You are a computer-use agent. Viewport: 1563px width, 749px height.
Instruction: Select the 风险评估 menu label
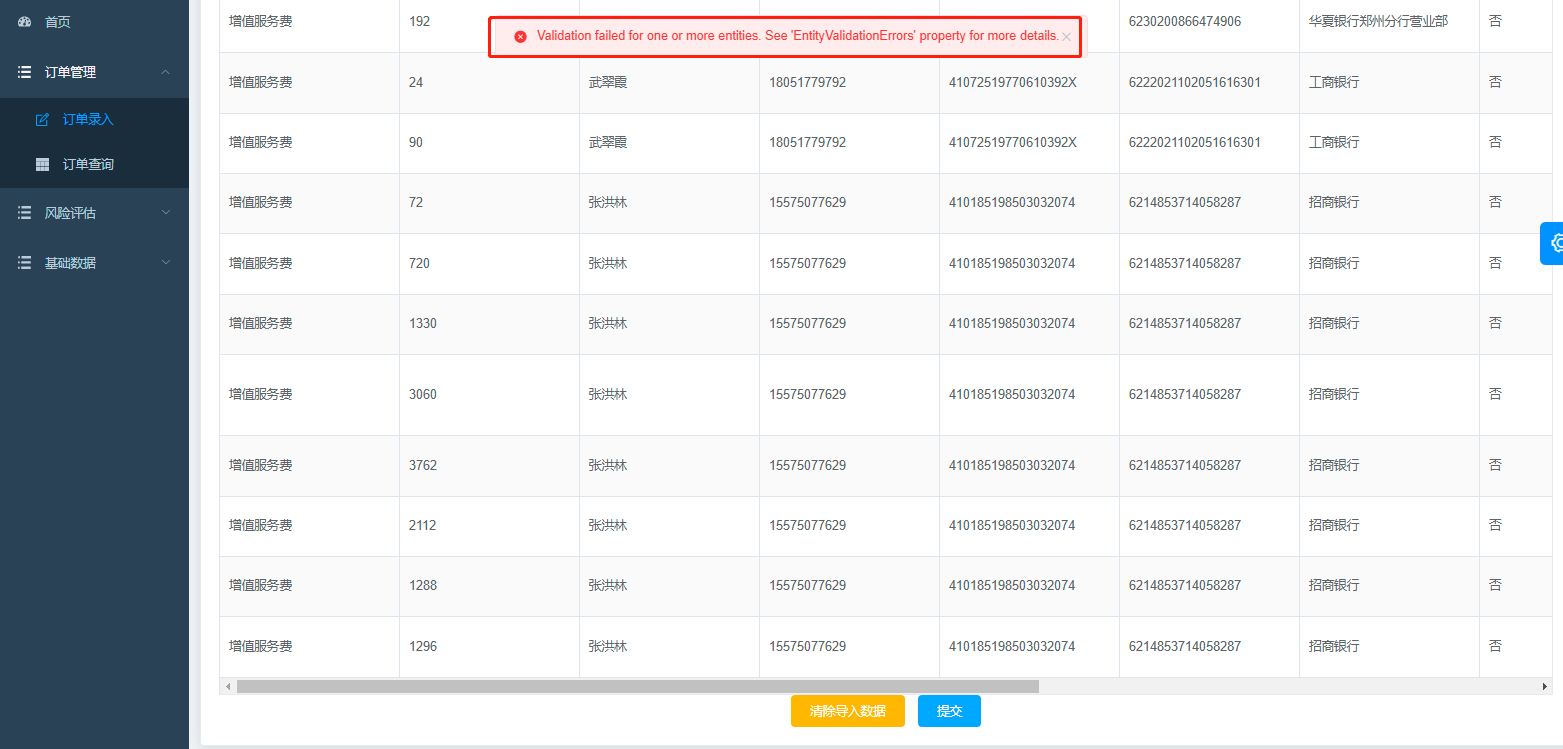[x=70, y=213]
